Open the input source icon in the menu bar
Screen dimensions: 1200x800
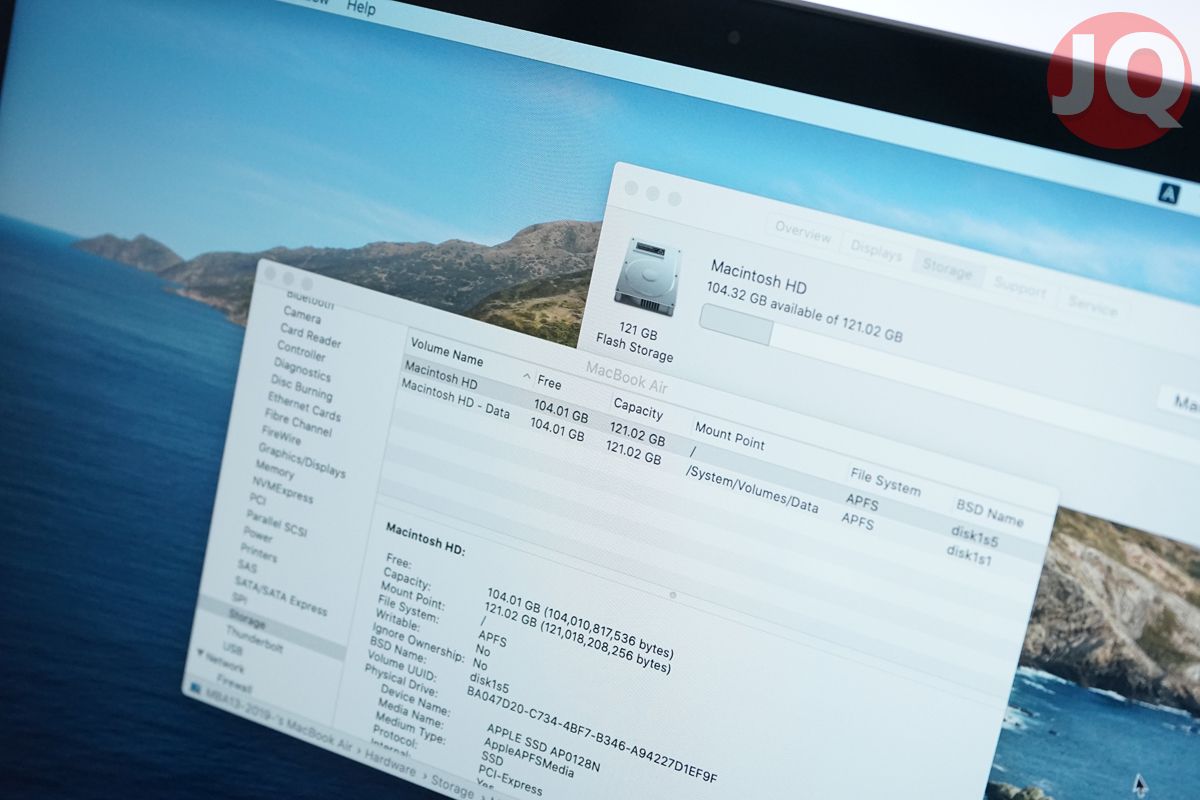1169,194
